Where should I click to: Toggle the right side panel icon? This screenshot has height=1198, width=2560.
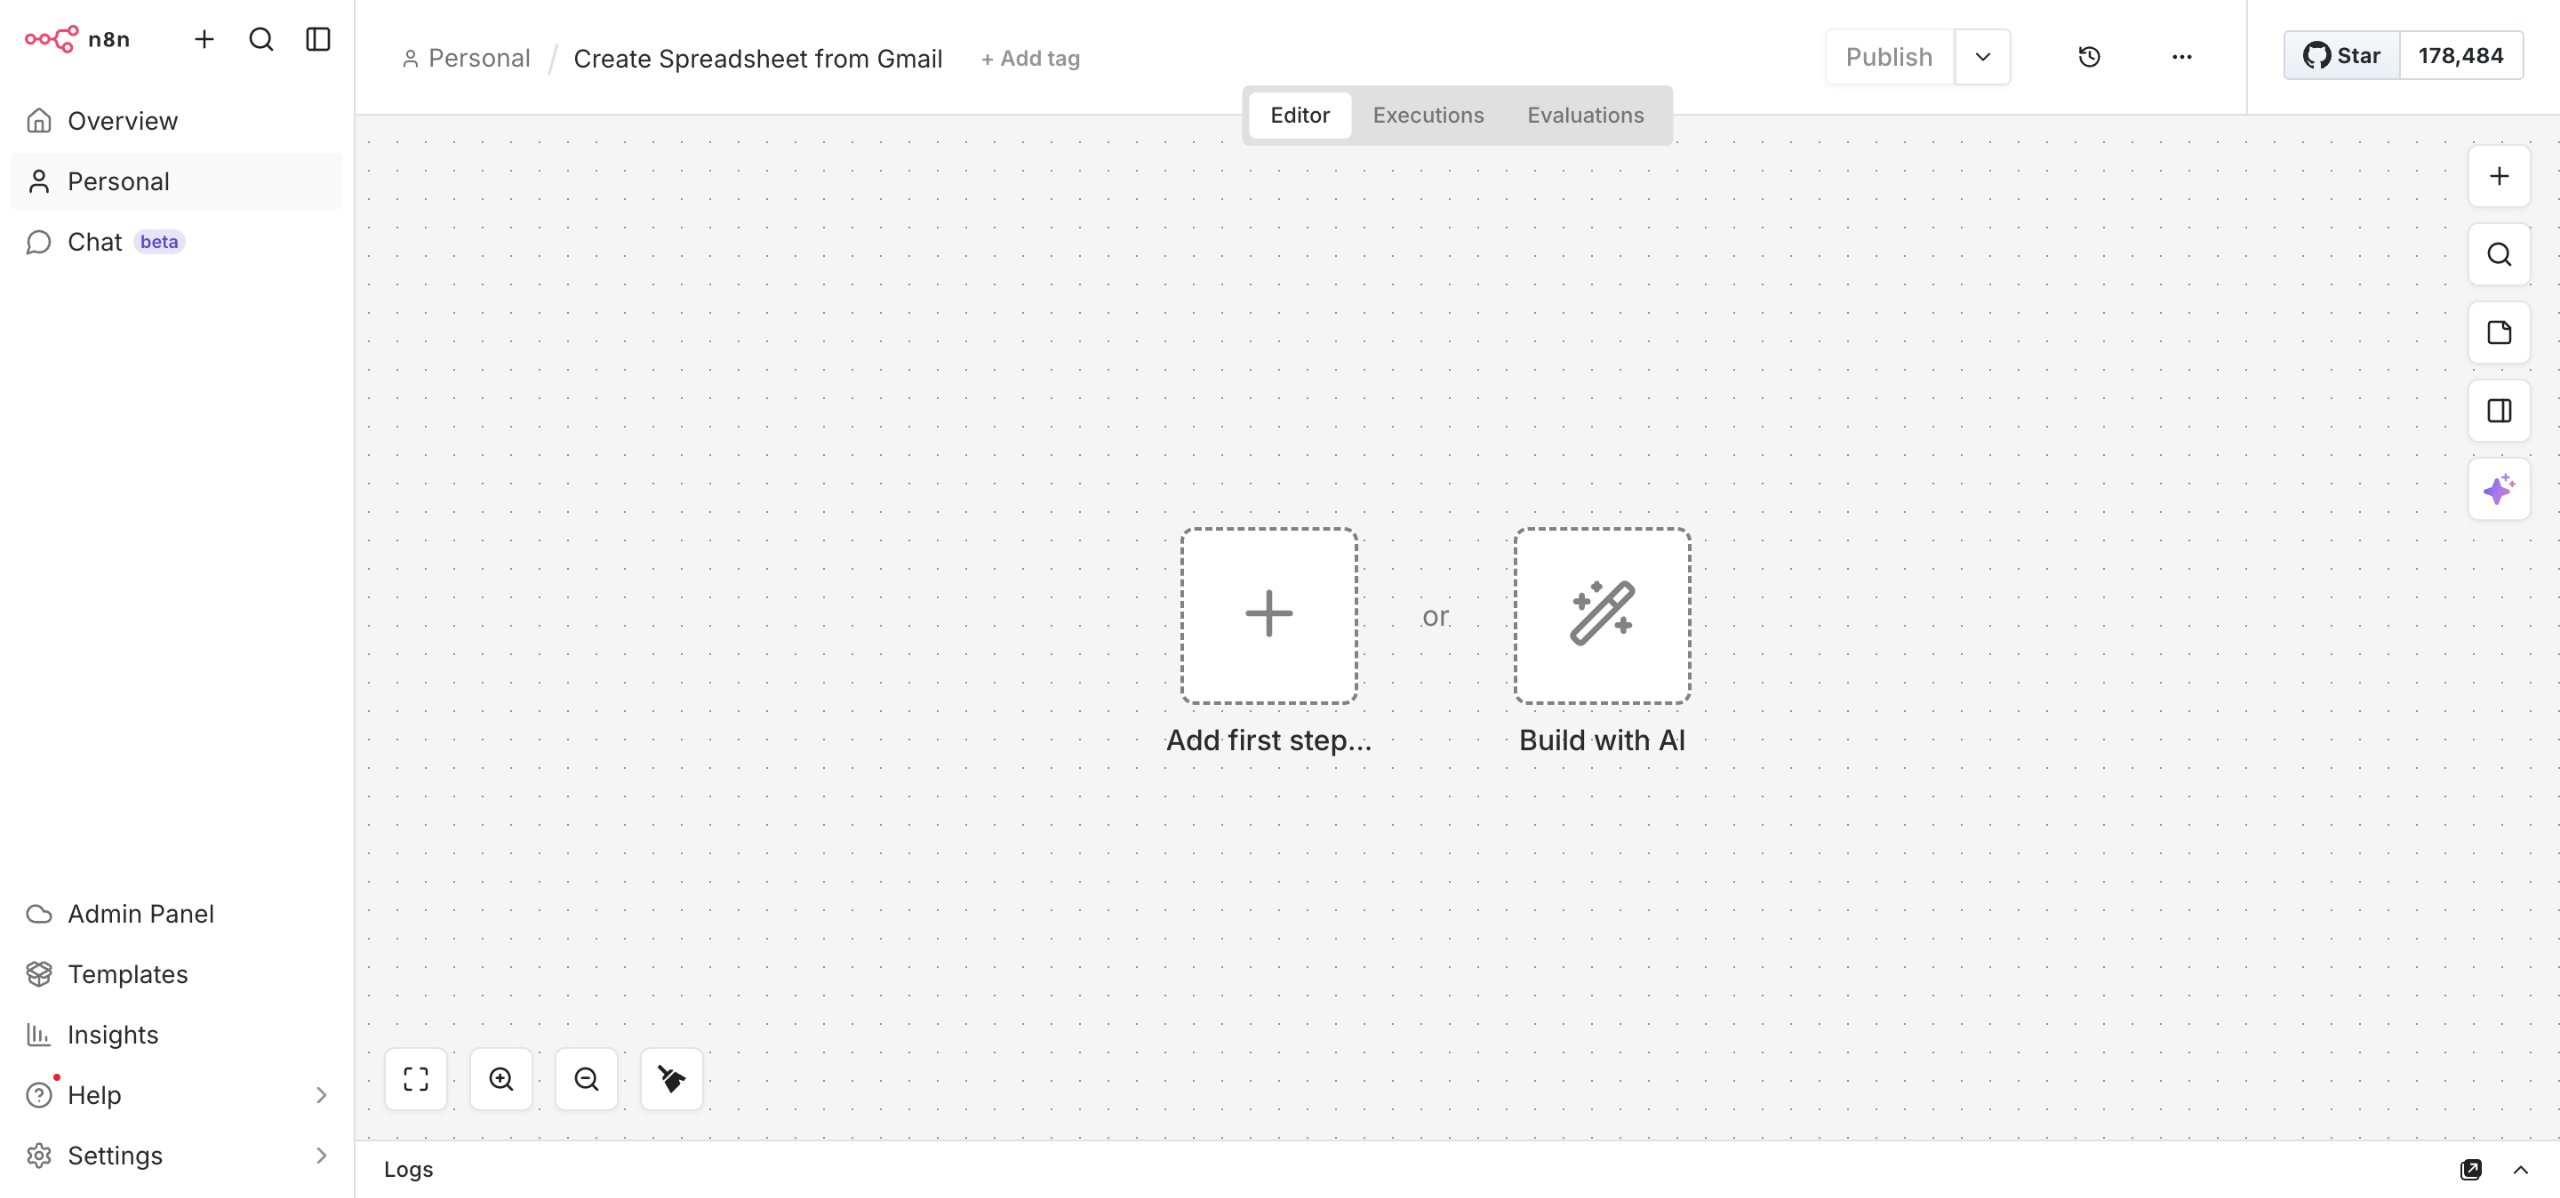click(2498, 411)
